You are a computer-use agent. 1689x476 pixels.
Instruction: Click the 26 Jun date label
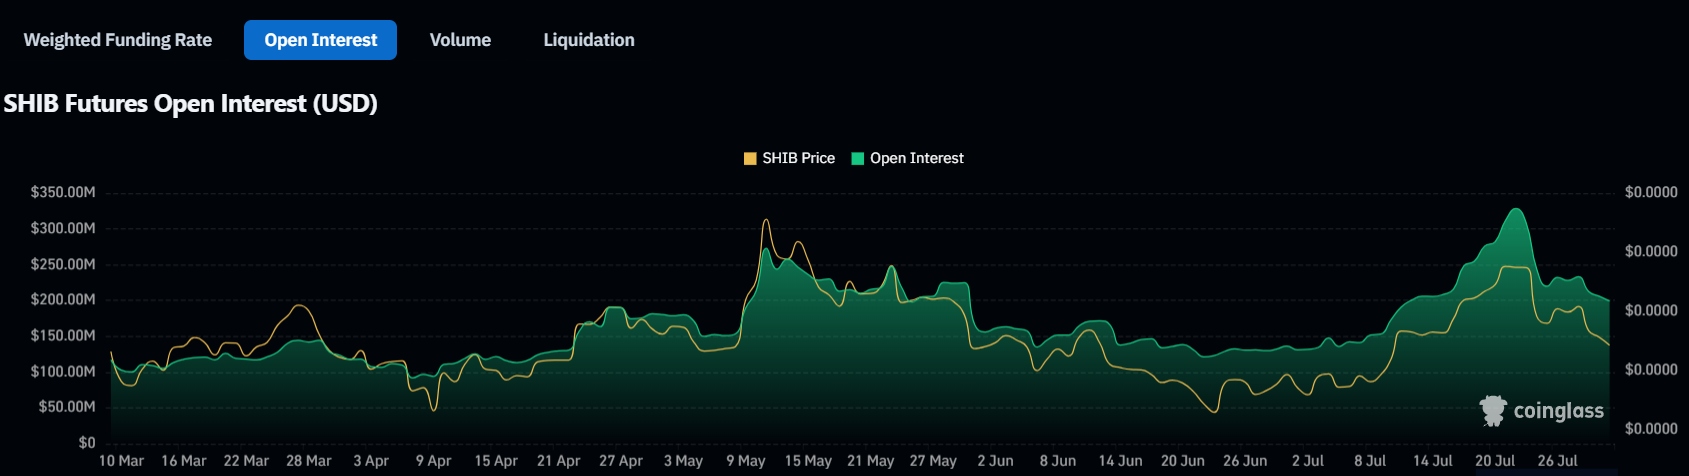(1245, 461)
